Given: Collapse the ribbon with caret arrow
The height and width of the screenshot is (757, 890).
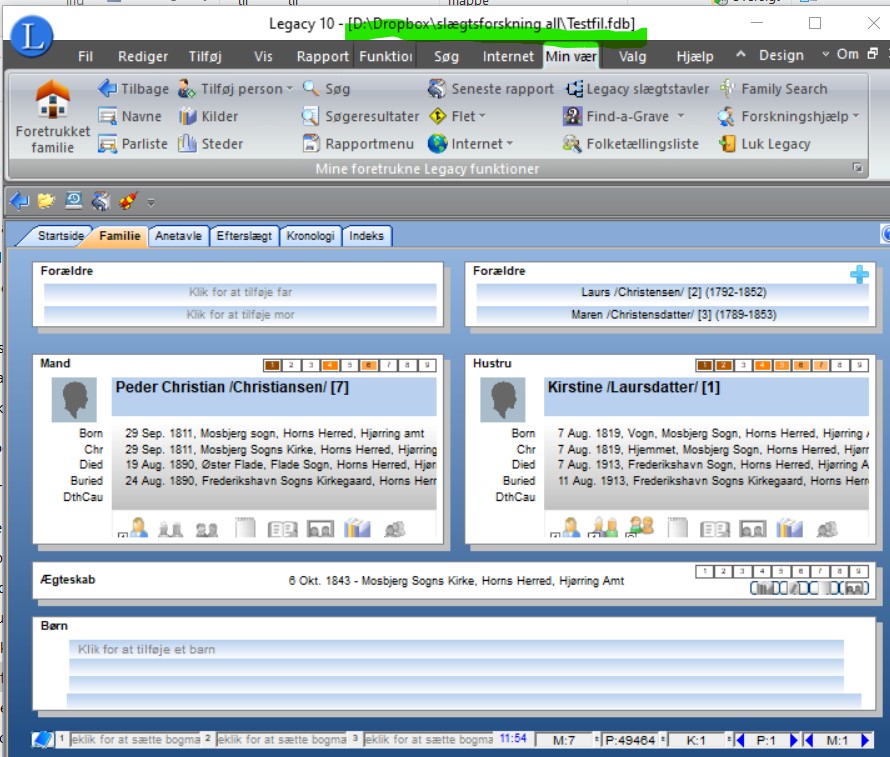Looking at the screenshot, I should click(740, 54).
